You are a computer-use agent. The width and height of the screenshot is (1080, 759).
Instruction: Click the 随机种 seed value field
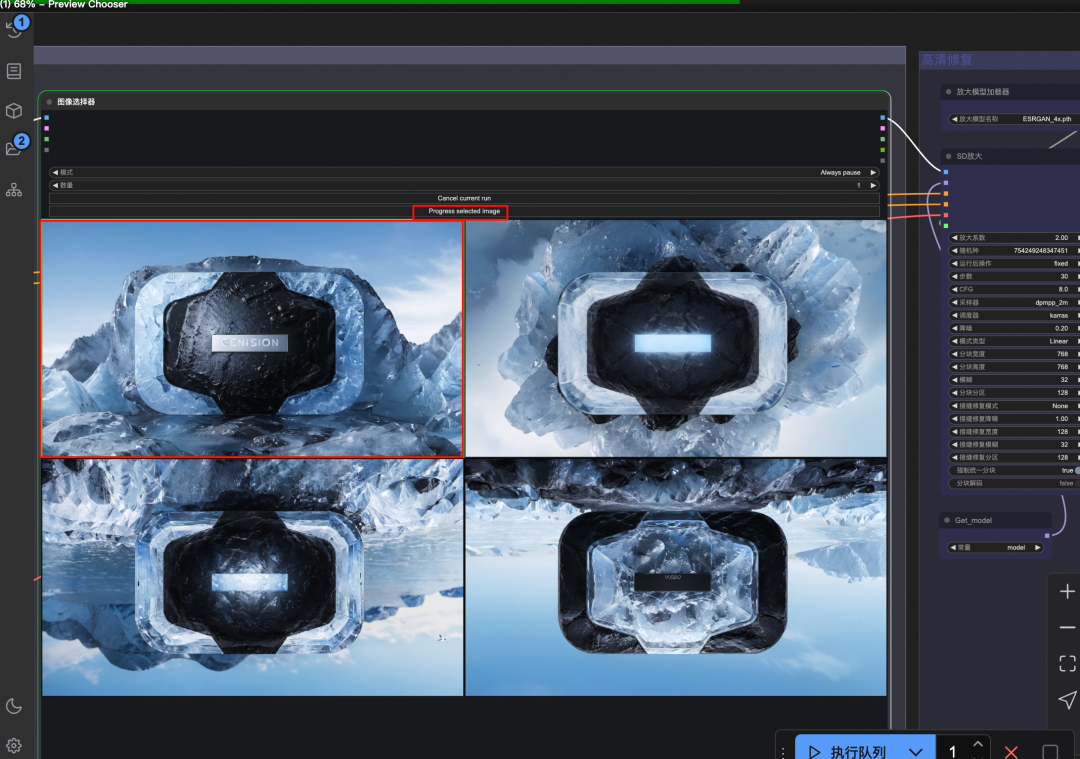point(1014,251)
